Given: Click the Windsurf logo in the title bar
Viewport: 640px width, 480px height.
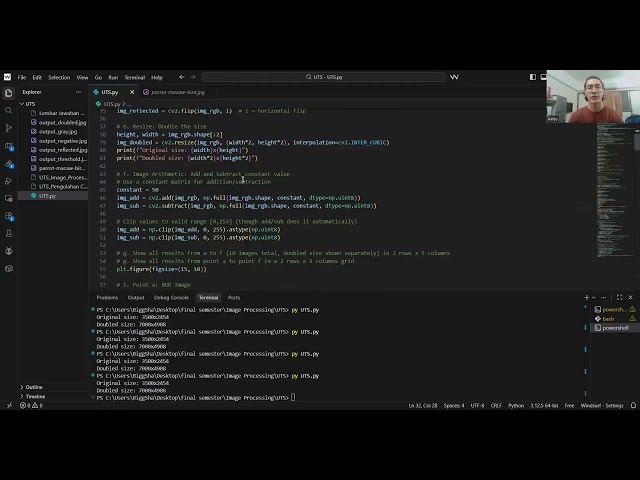Looking at the screenshot, I should click(x=7, y=77).
